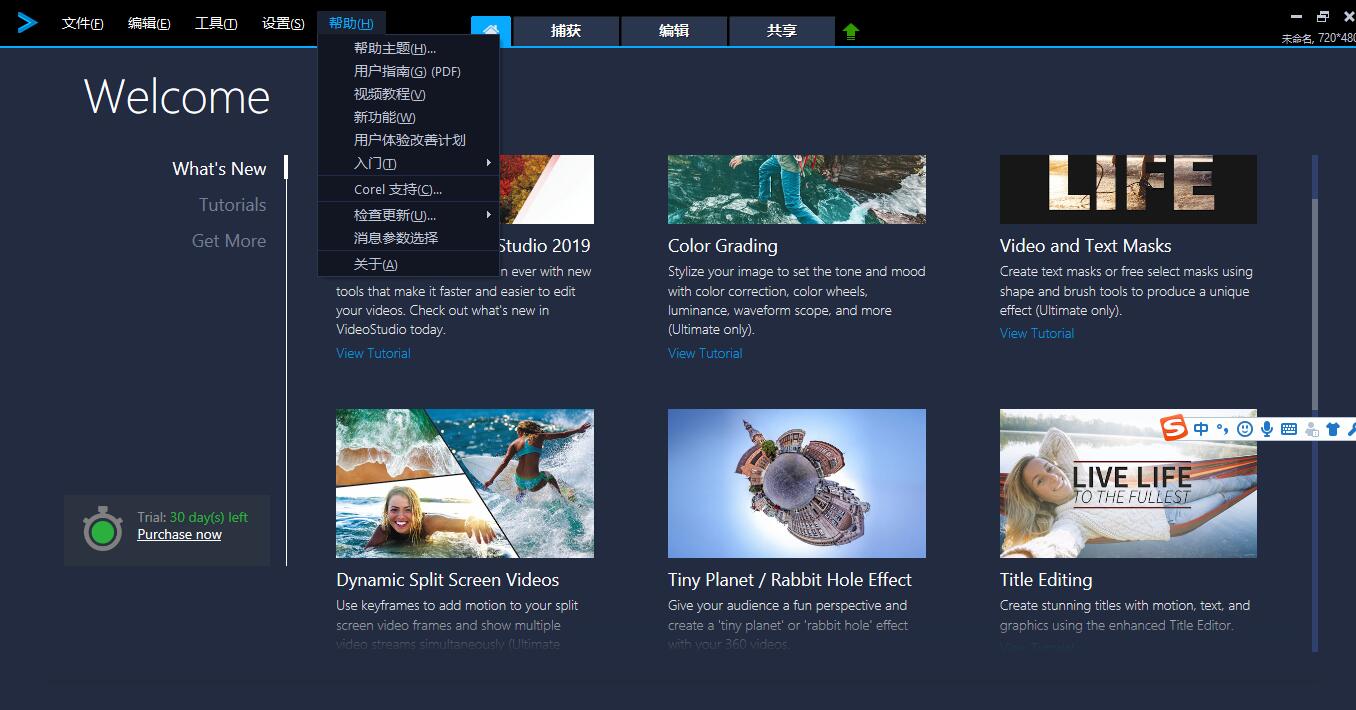Open the 工具 menu
The image size is (1356, 710).
215,23
